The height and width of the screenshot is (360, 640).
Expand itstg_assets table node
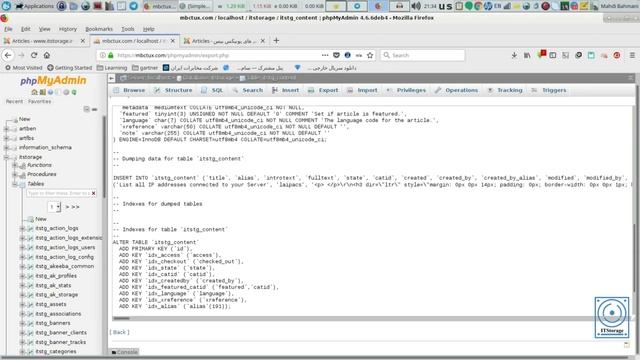point(22,304)
